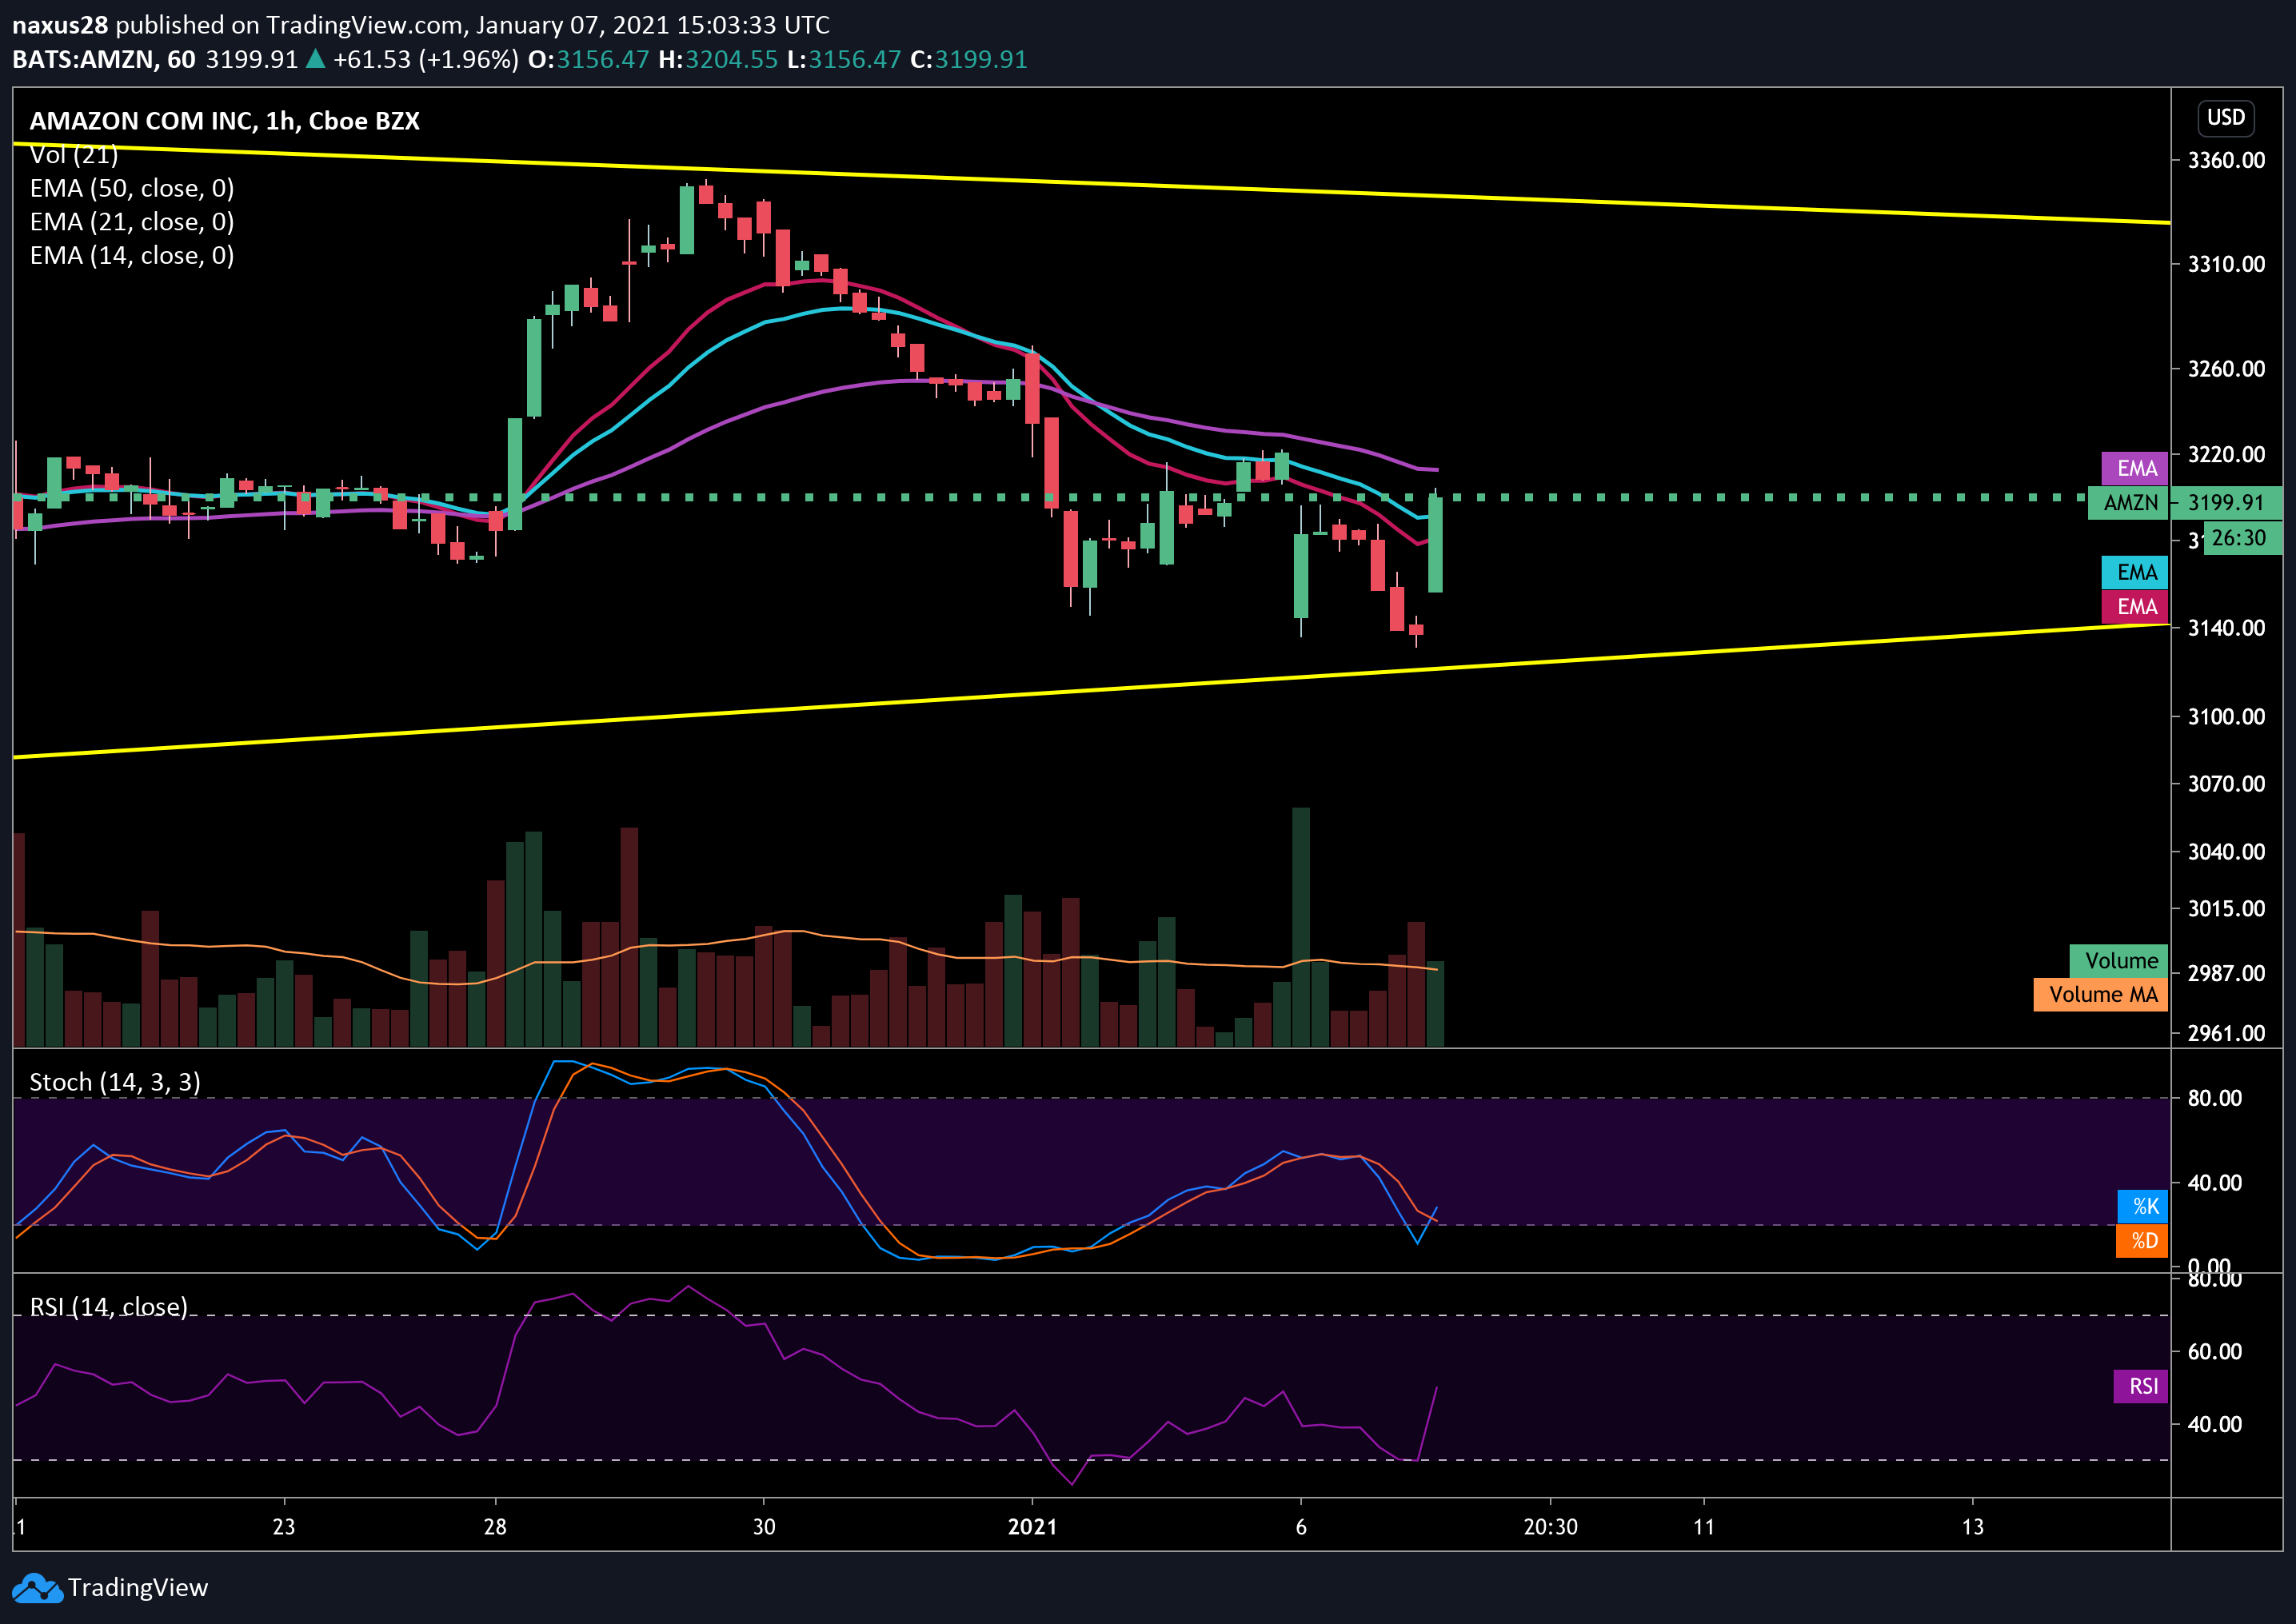Click the 3015.00 price axis label
This screenshot has height=1624, width=2296.
(x=2227, y=909)
